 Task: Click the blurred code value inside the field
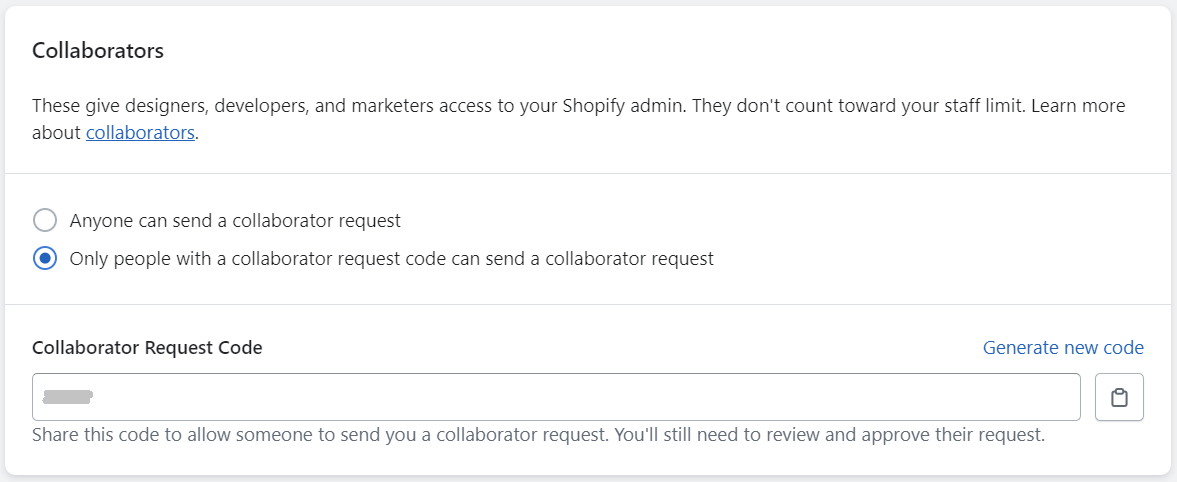coord(68,398)
